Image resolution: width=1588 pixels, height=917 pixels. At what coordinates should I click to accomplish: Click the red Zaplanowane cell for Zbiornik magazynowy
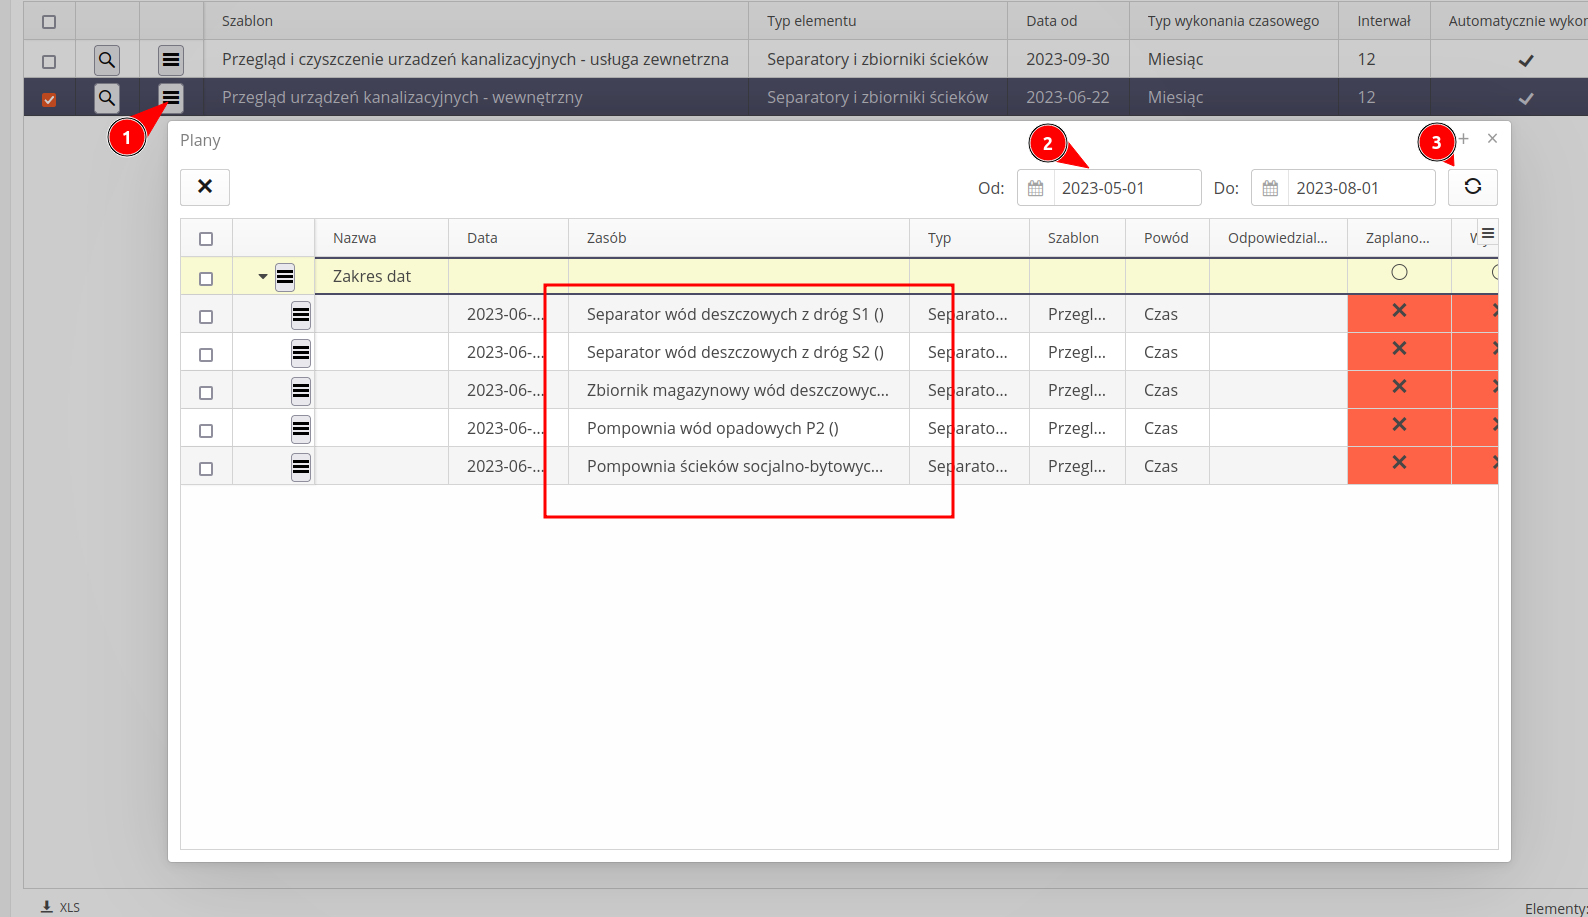pos(1399,388)
